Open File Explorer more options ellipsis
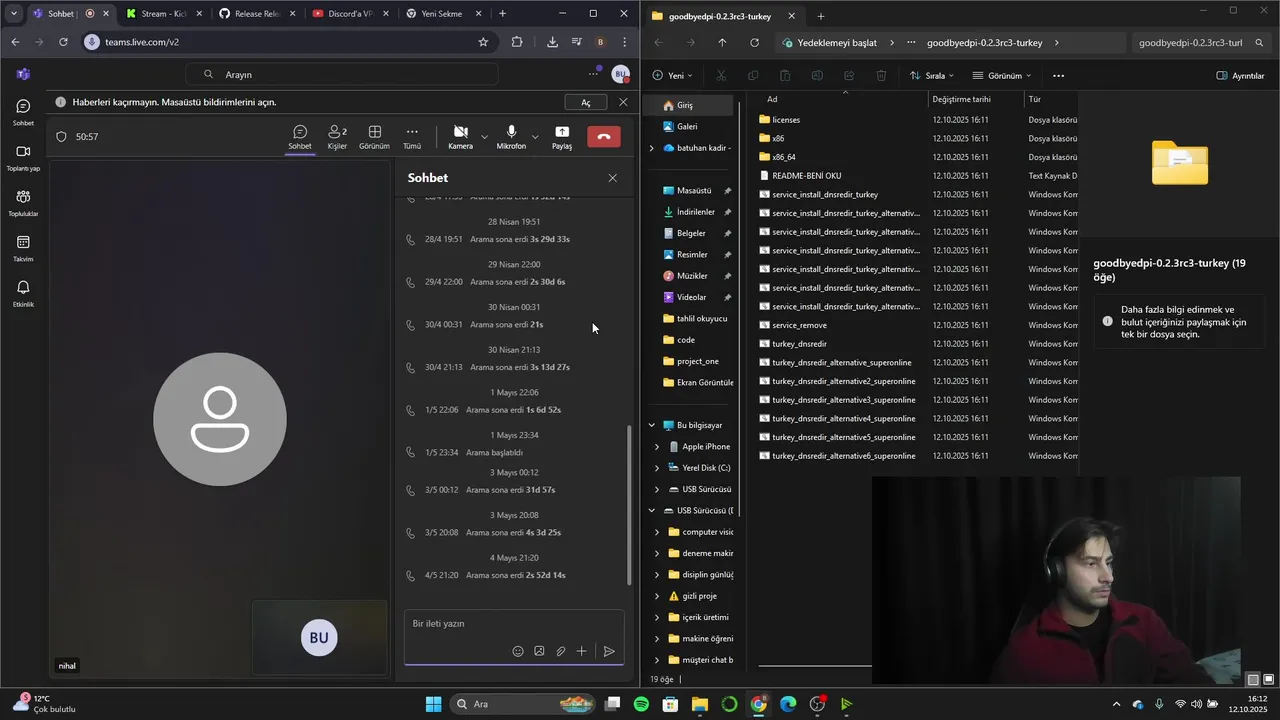Viewport: 1280px width, 720px height. point(1059,75)
